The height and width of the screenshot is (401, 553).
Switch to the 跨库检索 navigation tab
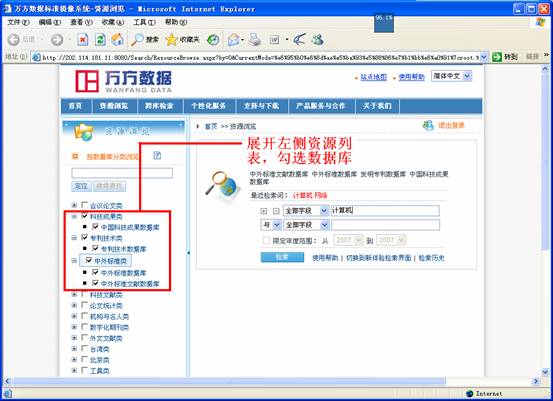coord(159,106)
